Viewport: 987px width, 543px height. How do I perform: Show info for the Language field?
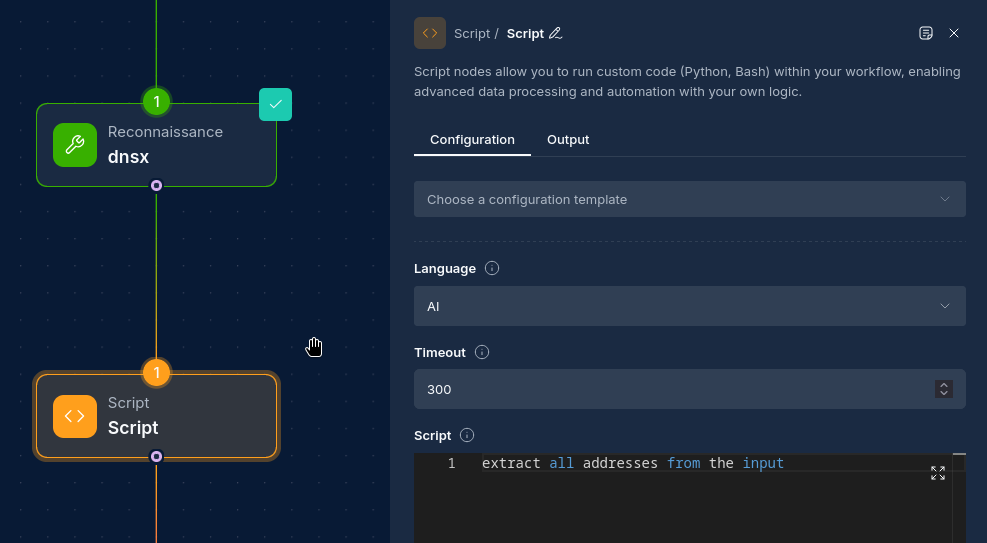[492, 268]
